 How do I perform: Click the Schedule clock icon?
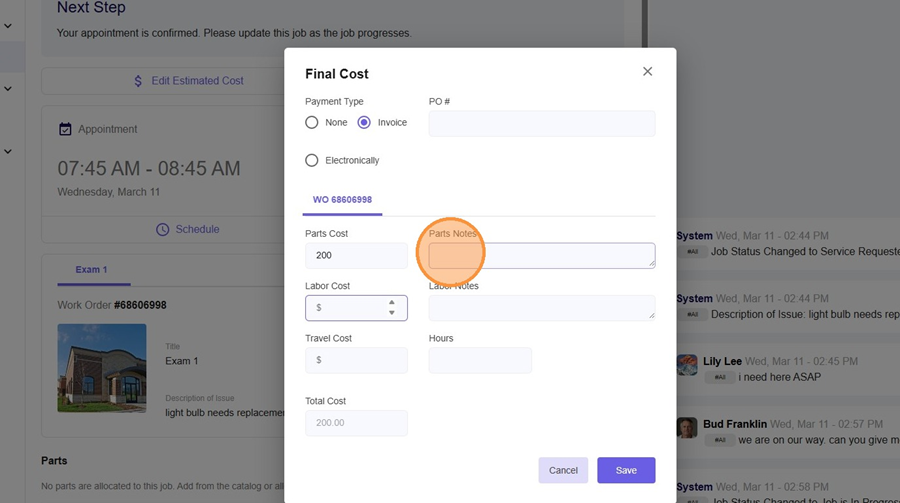tap(163, 229)
